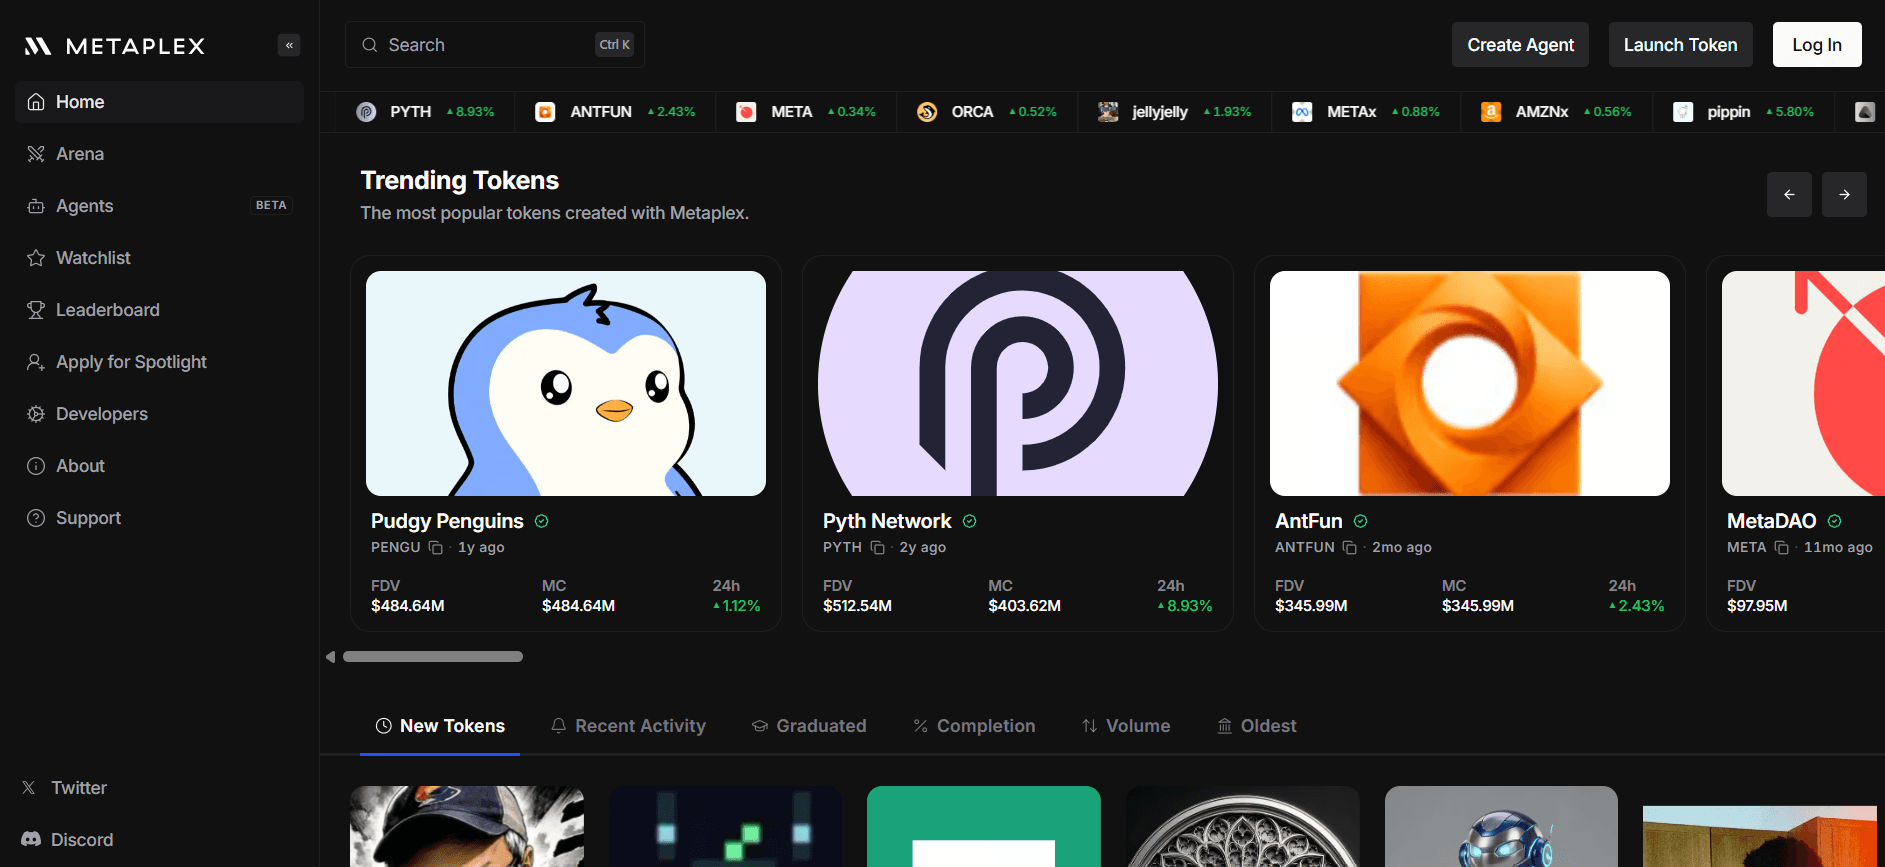1885x867 pixels.
Task: Open the Pyth Network card image
Action: [1018, 383]
